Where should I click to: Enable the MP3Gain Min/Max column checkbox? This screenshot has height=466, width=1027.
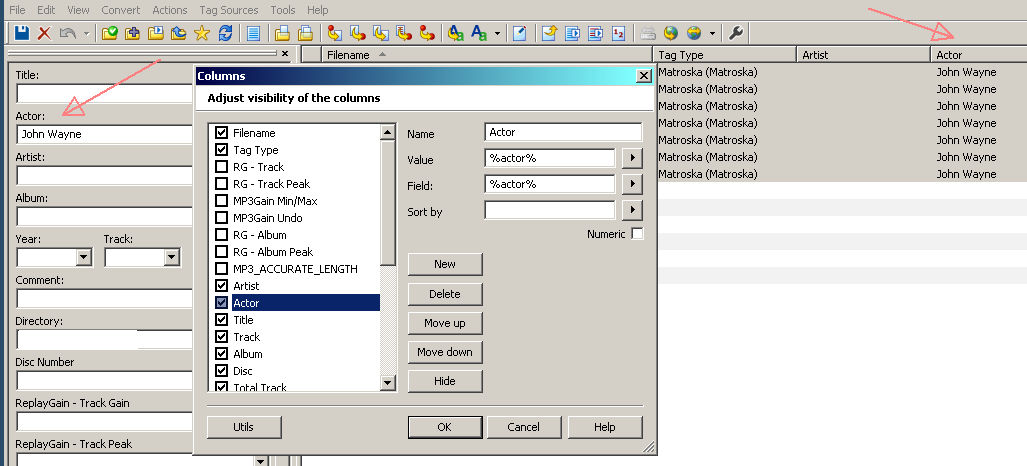pyautogui.click(x=221, y=201)
